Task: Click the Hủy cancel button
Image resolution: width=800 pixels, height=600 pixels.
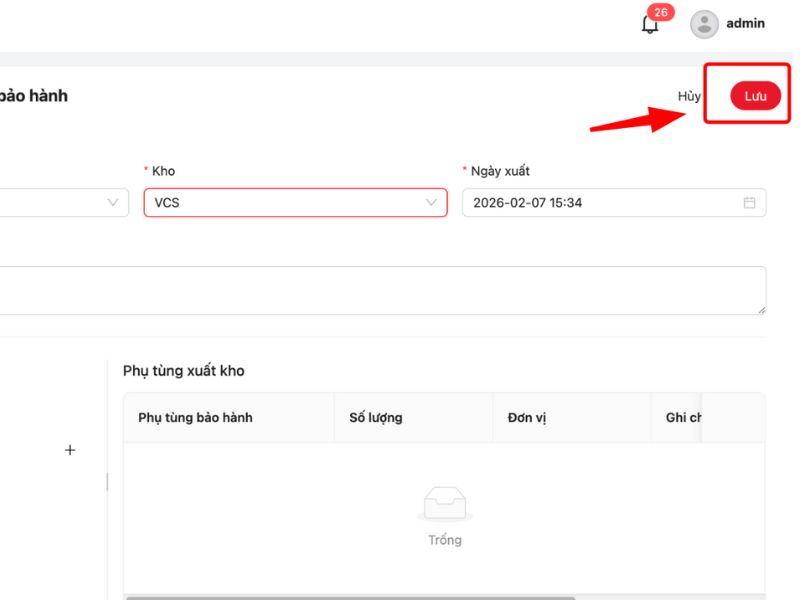Action: coord(689,96)
